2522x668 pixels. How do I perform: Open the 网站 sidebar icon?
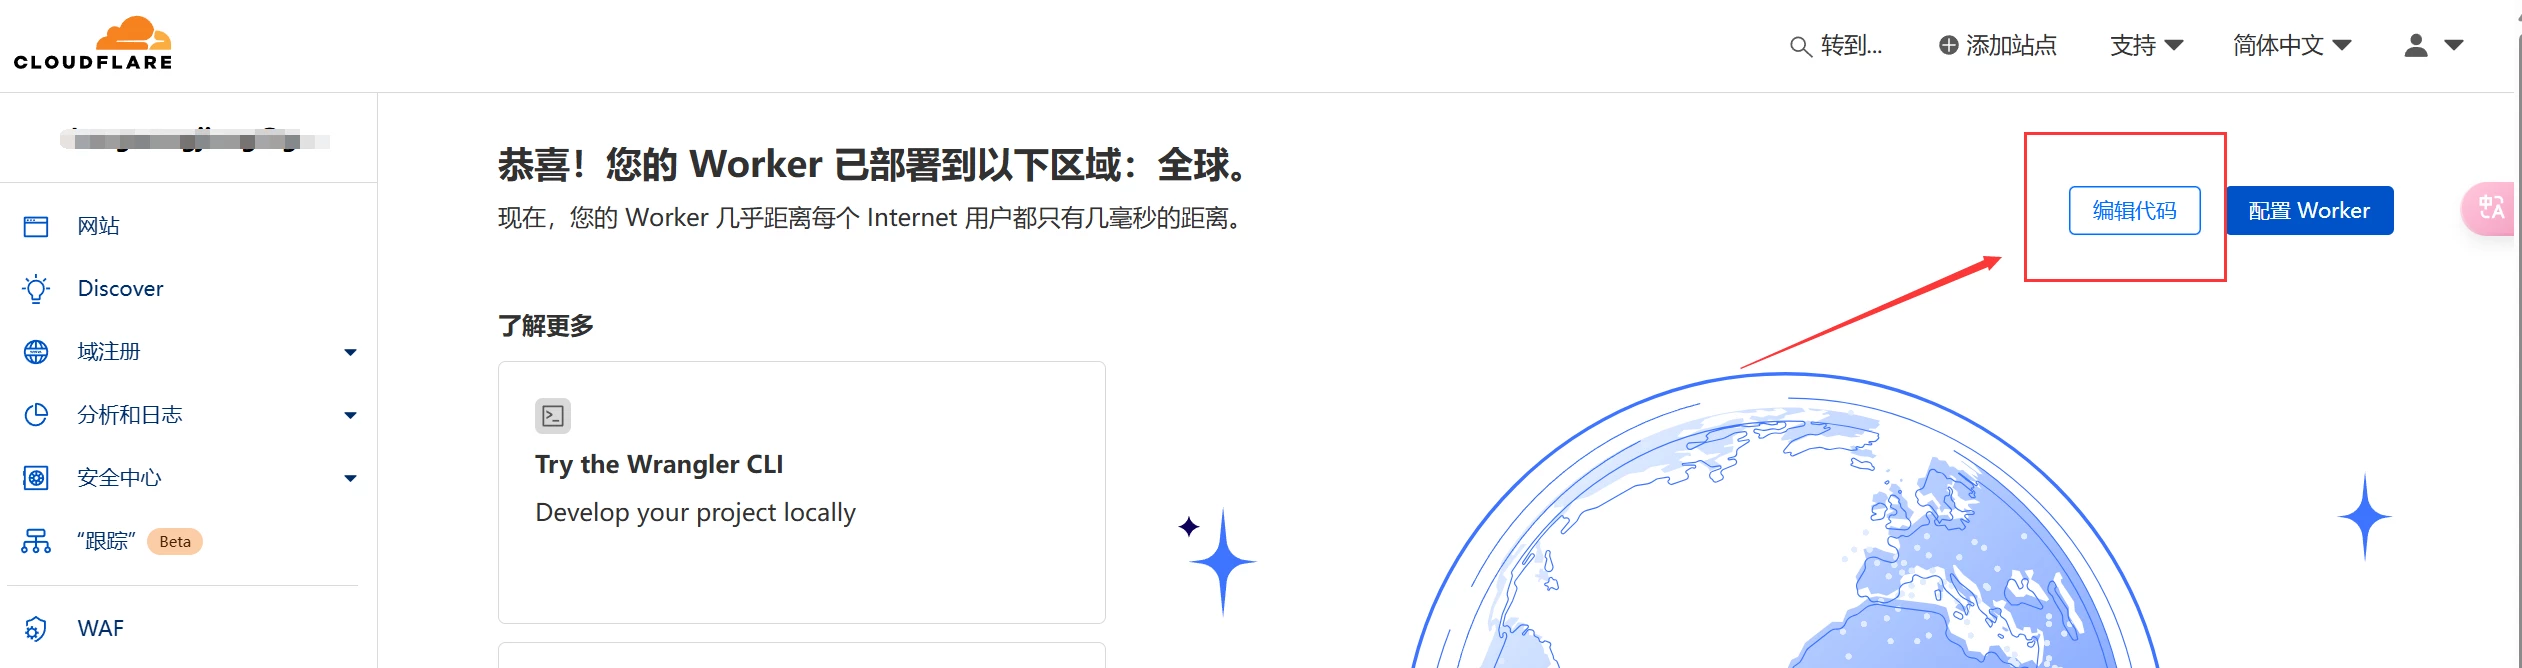(x=36, y=226)
